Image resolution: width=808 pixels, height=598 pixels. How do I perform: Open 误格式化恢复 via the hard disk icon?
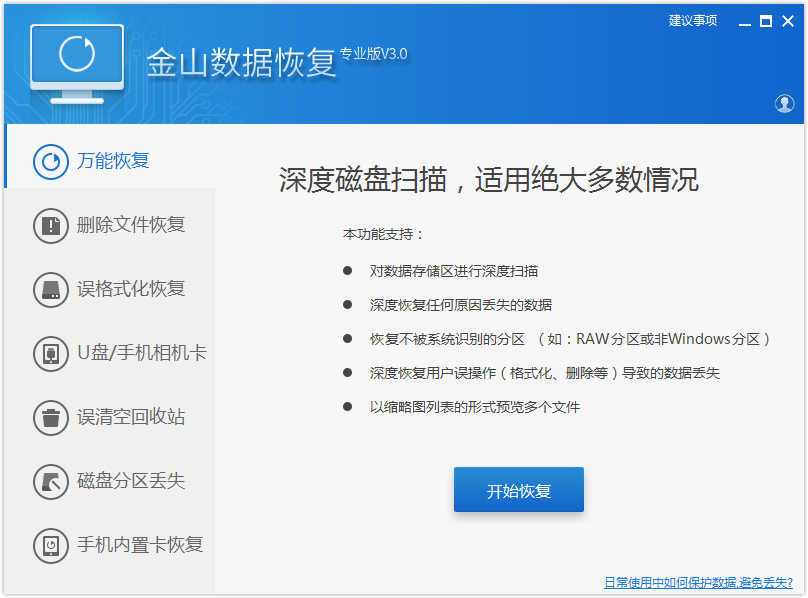(50, 290)
